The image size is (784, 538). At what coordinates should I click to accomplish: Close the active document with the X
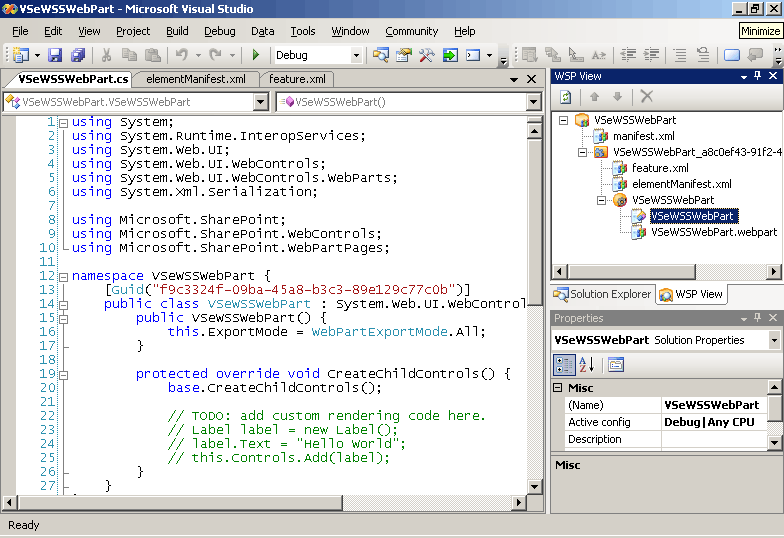[x=532, y=79]
